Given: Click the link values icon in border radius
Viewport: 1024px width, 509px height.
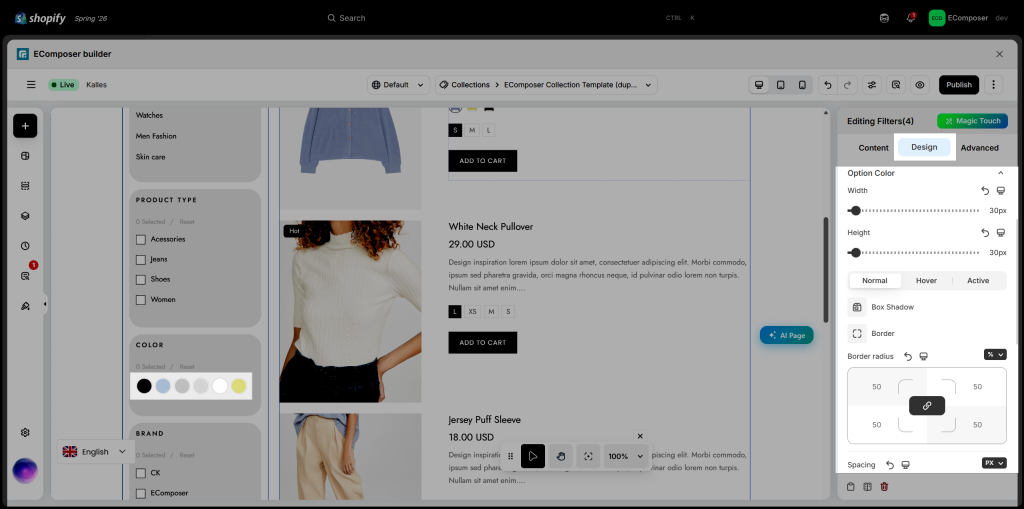Looking at the screenshot, I should (x=927, y=406).
